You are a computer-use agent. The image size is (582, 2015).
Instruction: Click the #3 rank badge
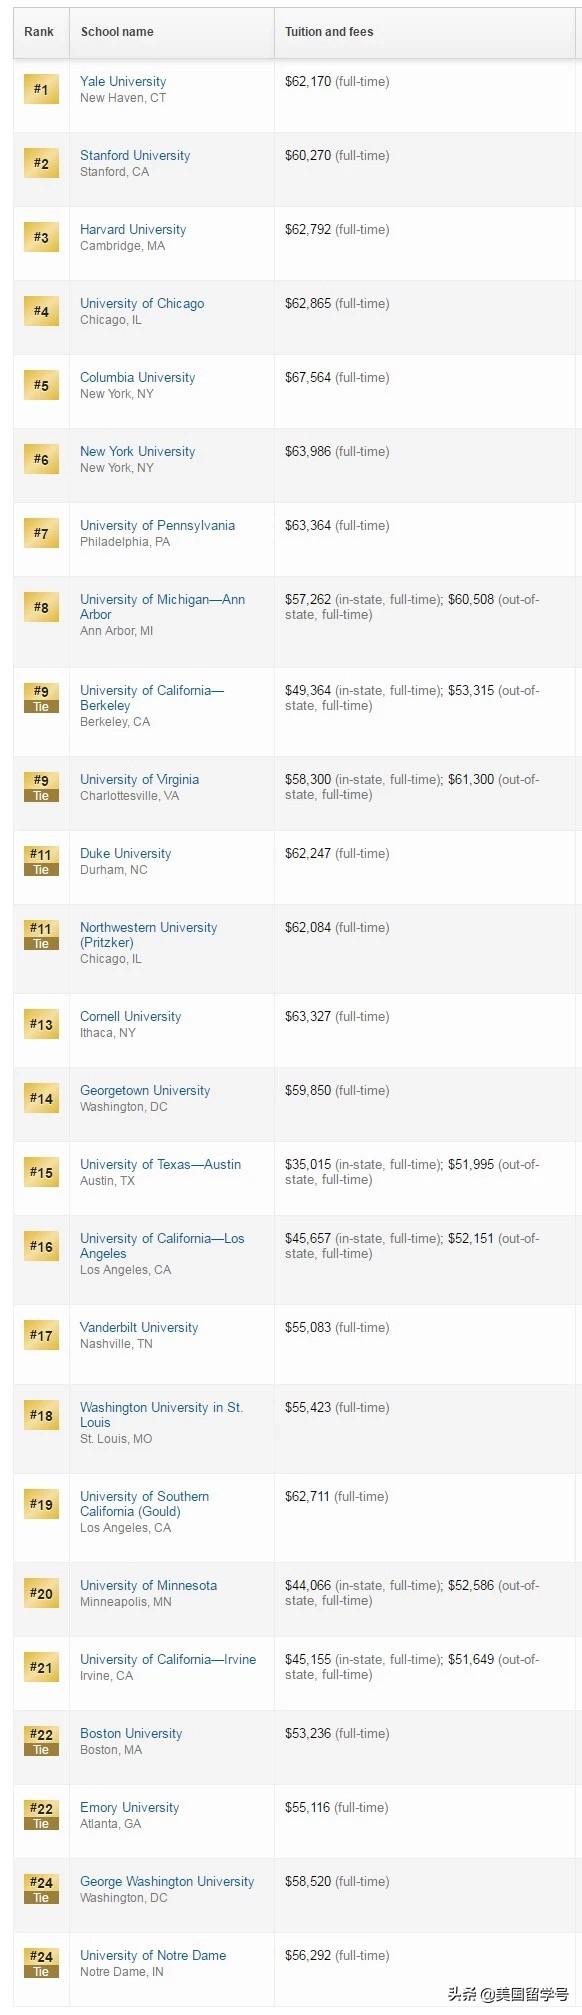coord(41,237)
